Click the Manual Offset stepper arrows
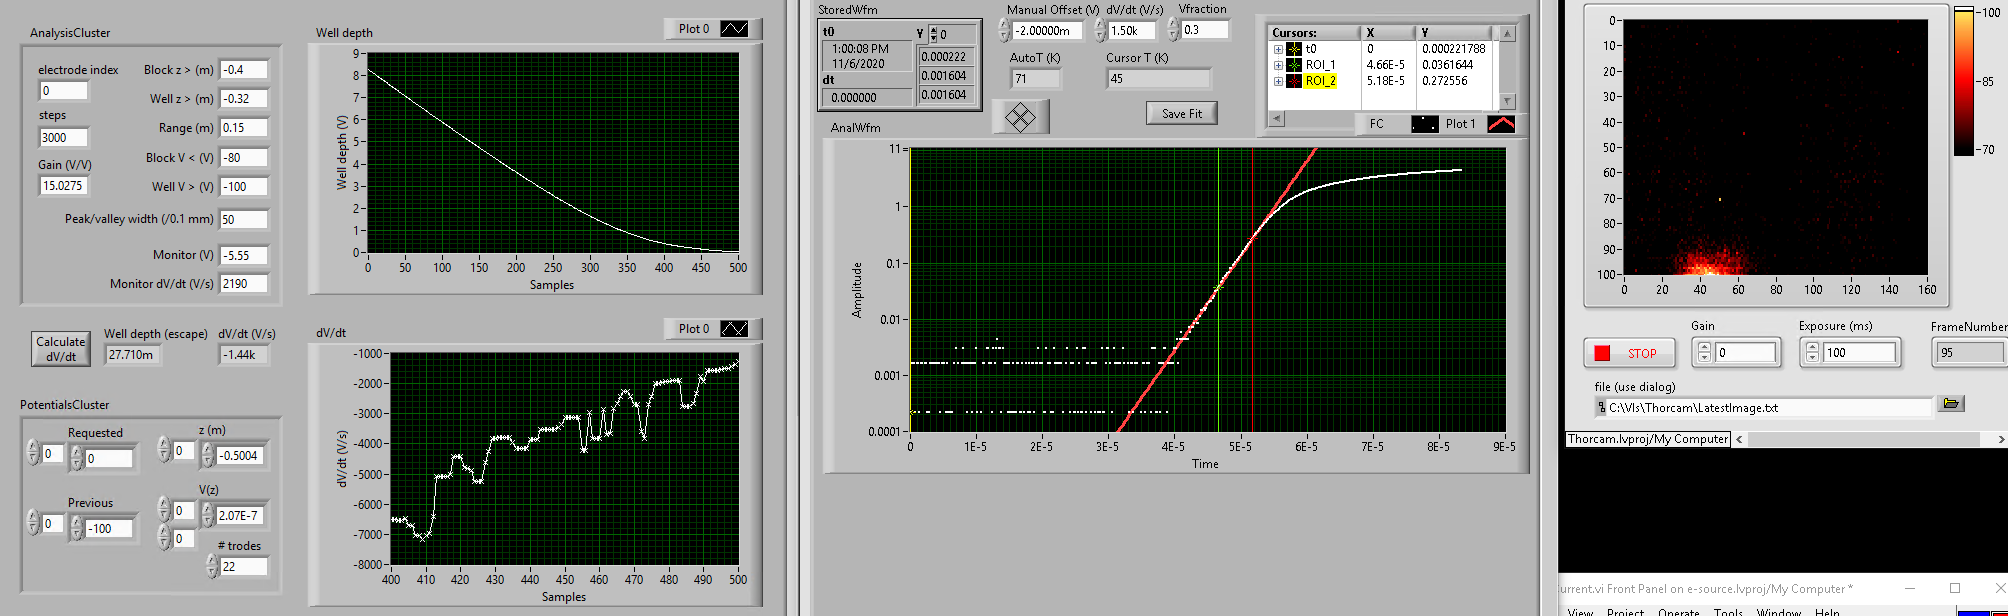Screen dimensions: 2008x616 pos(1004,31)
